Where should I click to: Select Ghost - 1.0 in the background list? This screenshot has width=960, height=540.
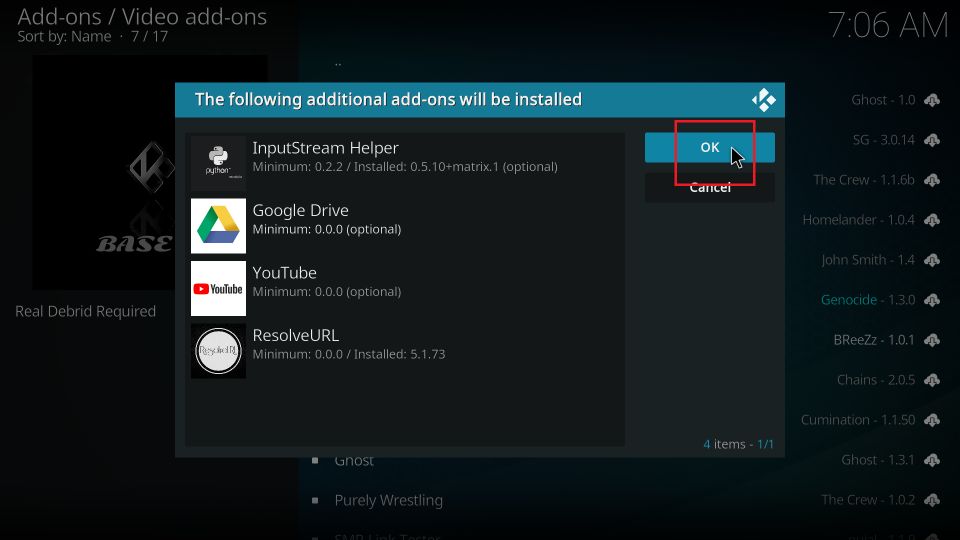[883, 100]
